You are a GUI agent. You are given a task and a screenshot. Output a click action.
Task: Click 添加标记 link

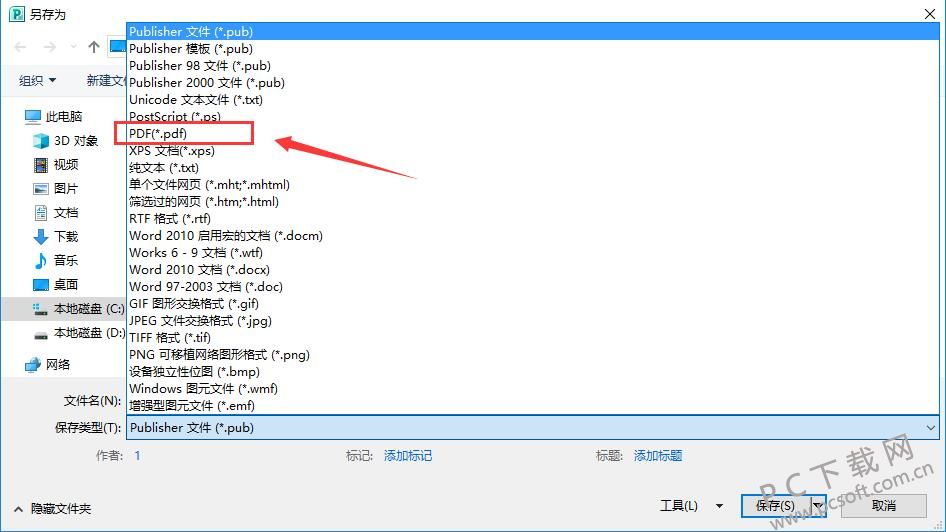point(408,456)
